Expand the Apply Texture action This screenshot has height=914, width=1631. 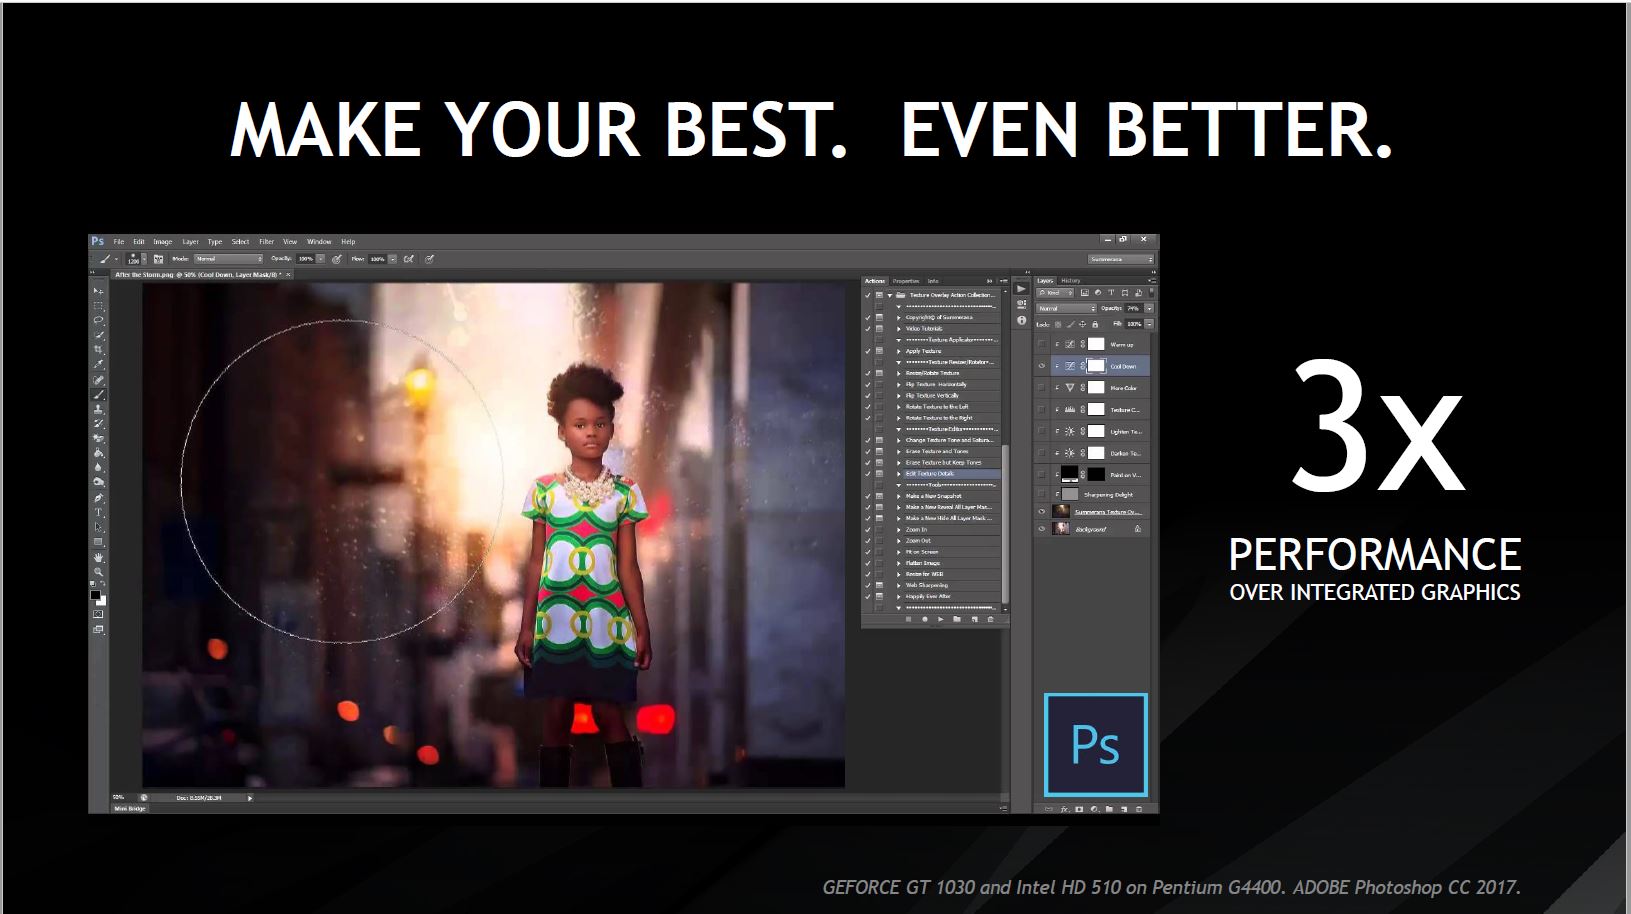[x=899, y=351]
